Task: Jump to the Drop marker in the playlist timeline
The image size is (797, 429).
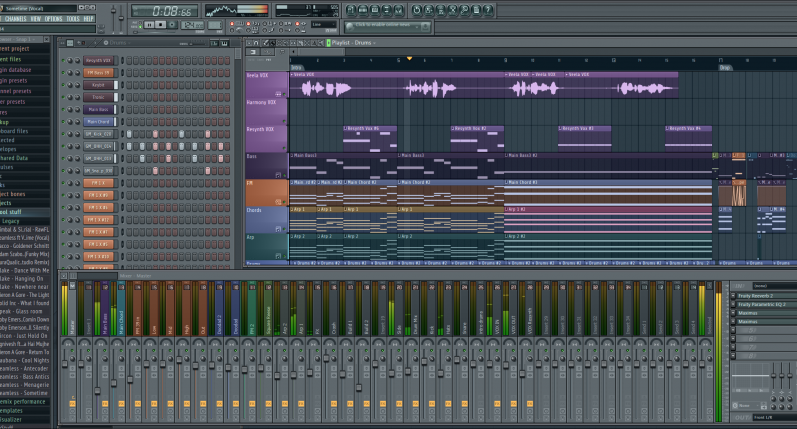Action: (x=725, y=67)
